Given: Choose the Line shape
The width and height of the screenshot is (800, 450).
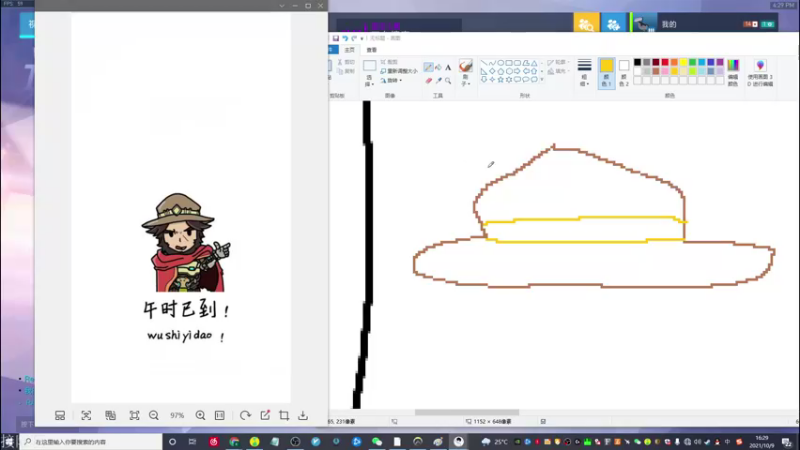Looking at the screenshot, I should 484,63.
